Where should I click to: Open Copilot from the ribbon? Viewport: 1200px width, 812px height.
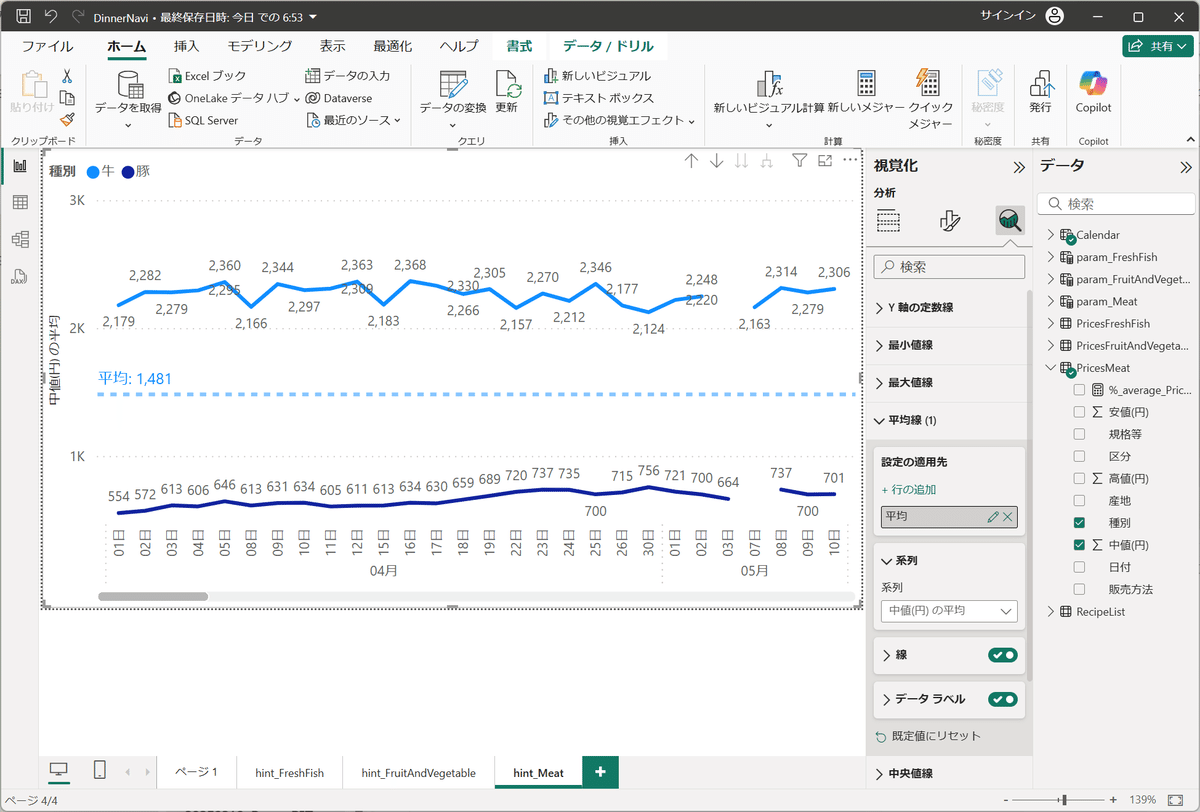coord(1093,92)
